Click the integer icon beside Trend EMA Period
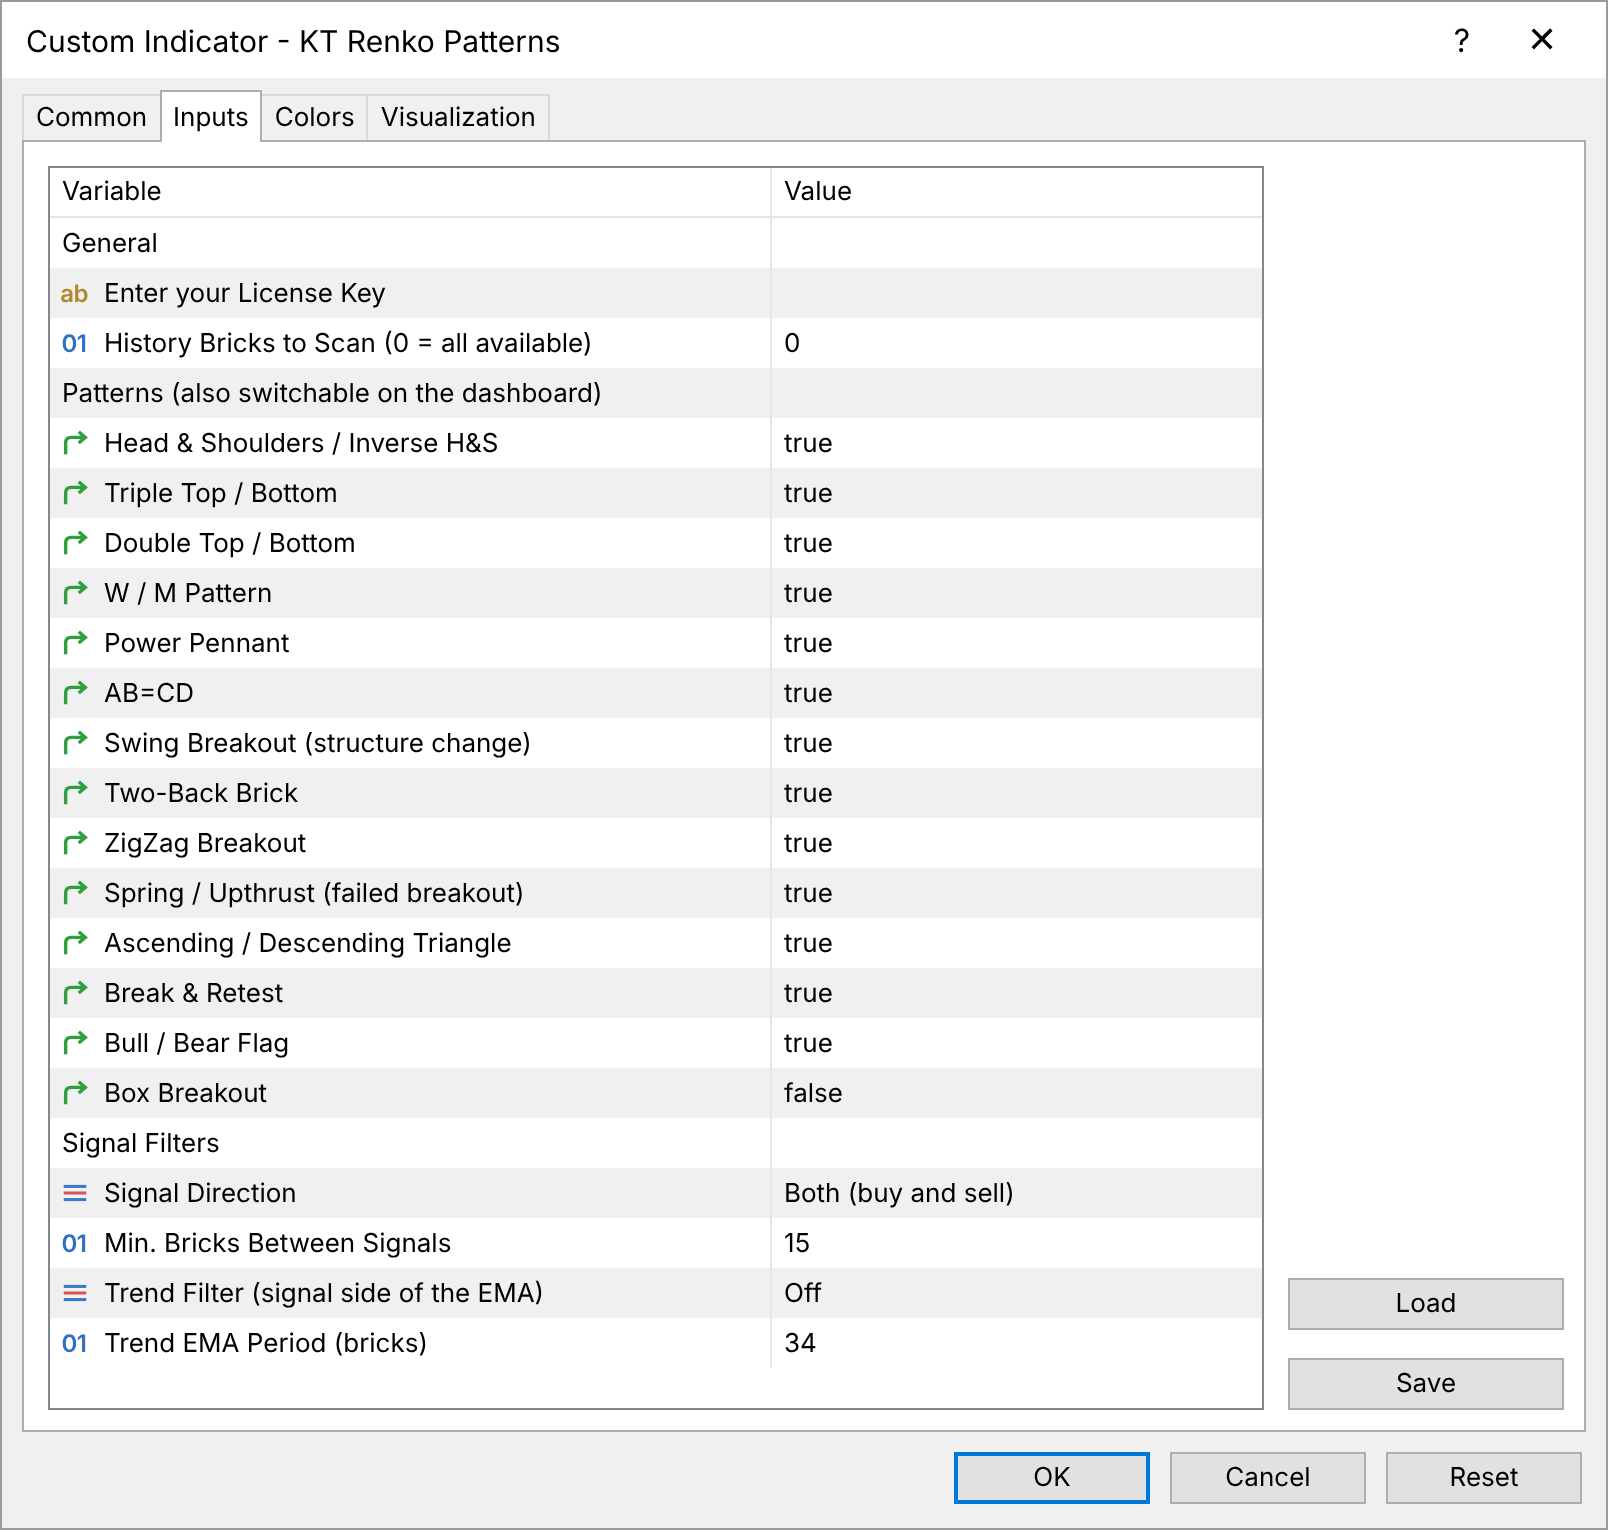Screen dimensions: 1608x1530 pos(74,1343)
